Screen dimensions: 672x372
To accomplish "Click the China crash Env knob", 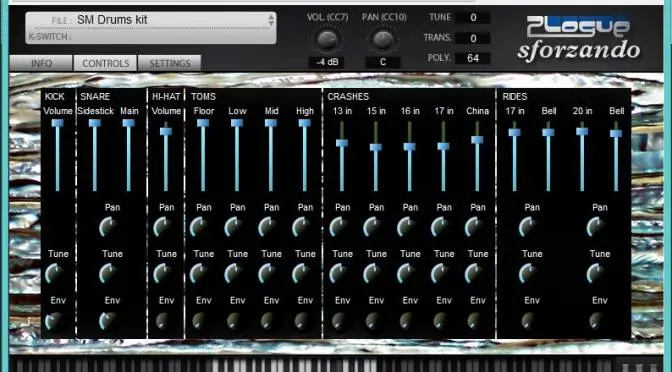I will [474, 321].
